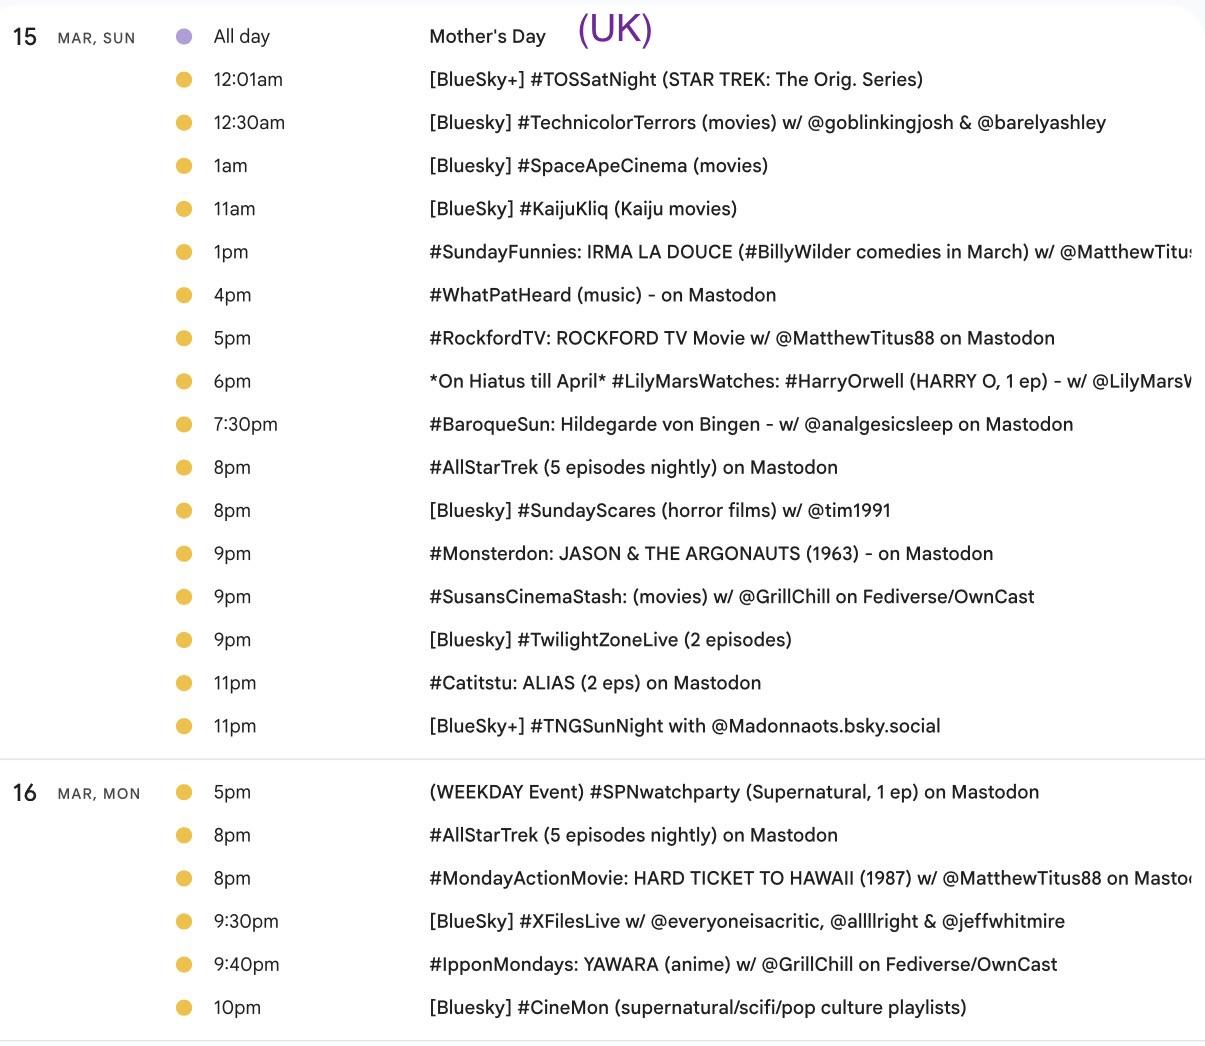The image size is (1205, 1046).
Task: Click the yellow dot for #LilyMarsWatches hiatus
Action: coord(184,381)
